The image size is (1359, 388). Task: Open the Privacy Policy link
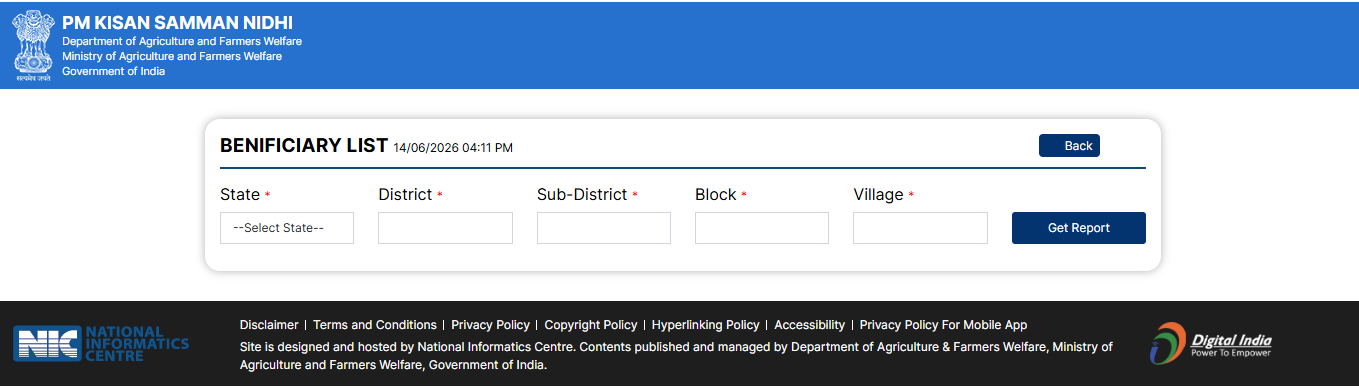(x=490, y=325)
